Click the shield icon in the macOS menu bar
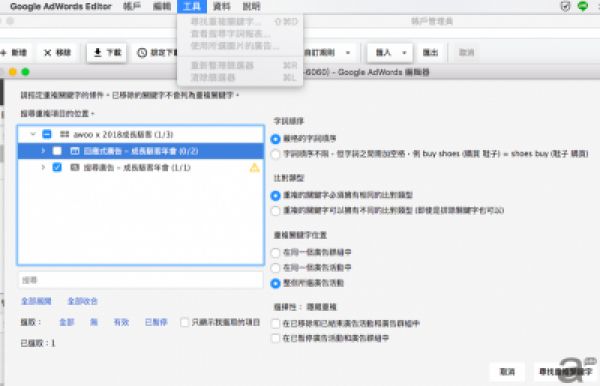Image resolution: width=600 pixels, height=386 pixels. point(565,6)
